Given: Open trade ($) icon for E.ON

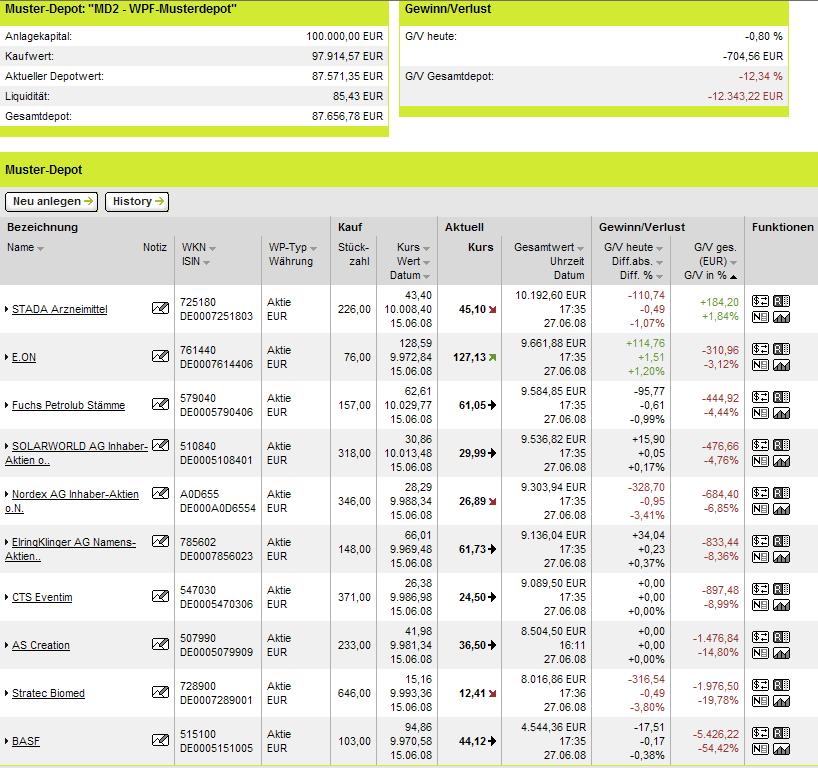Looking at the screenshot, I should (x=760, y=349).
